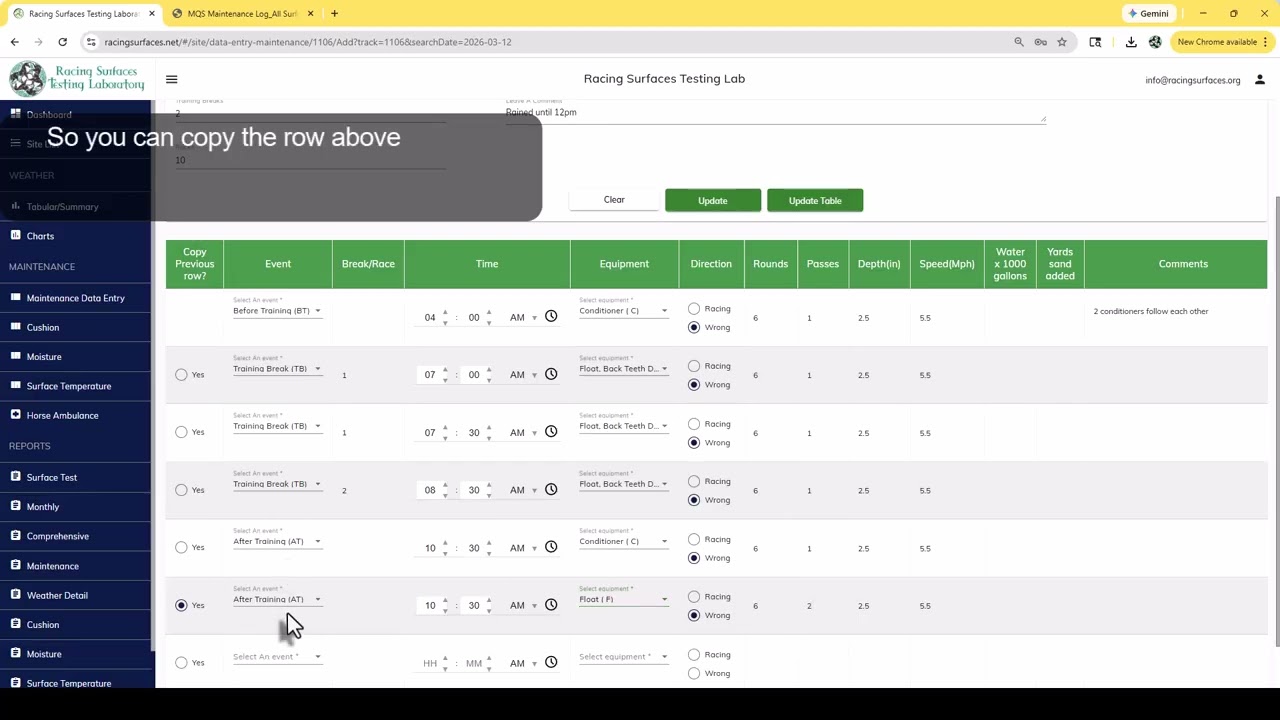Increase hour stepper in 04:00 row
The height and width of the screenshot is (720, 1280).
(445, 313)
